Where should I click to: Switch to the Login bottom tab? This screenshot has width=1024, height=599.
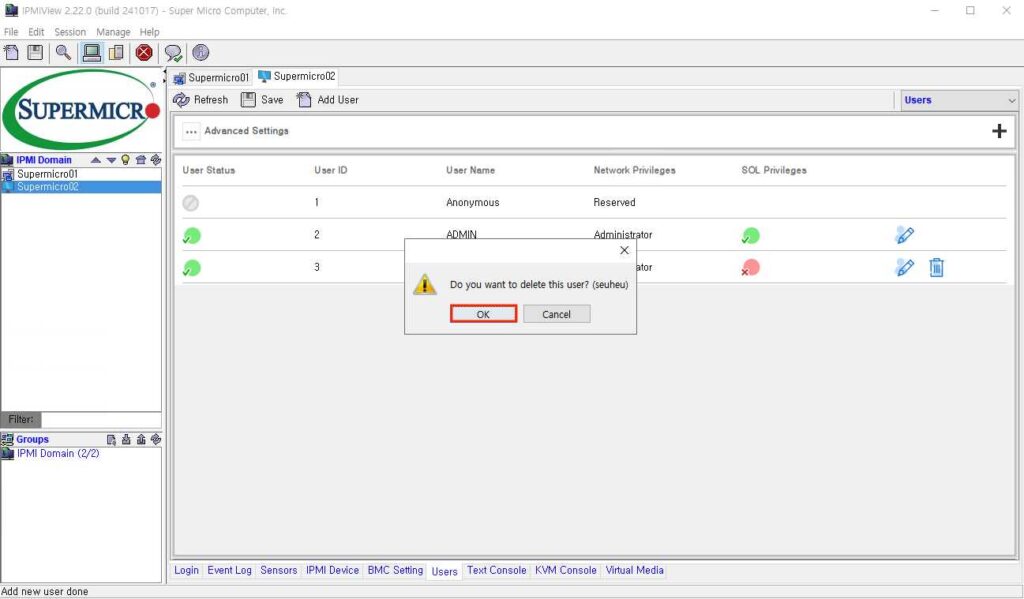pos(186,570)
